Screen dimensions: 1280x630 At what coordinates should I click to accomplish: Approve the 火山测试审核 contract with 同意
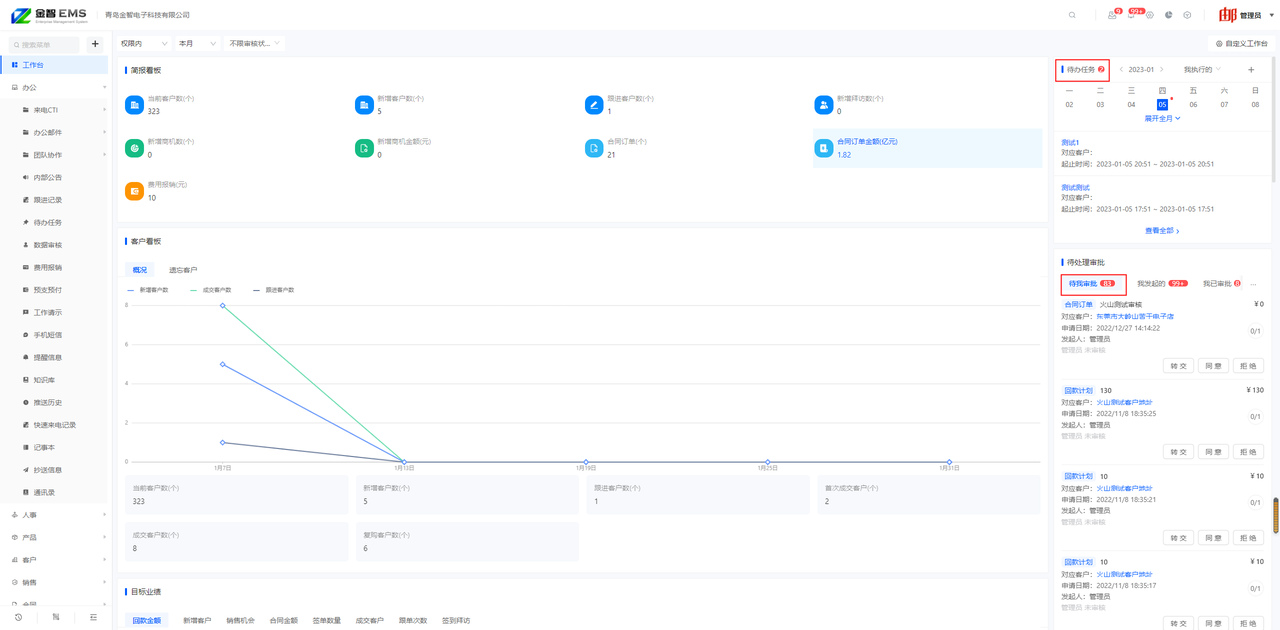pos(1214,366)
